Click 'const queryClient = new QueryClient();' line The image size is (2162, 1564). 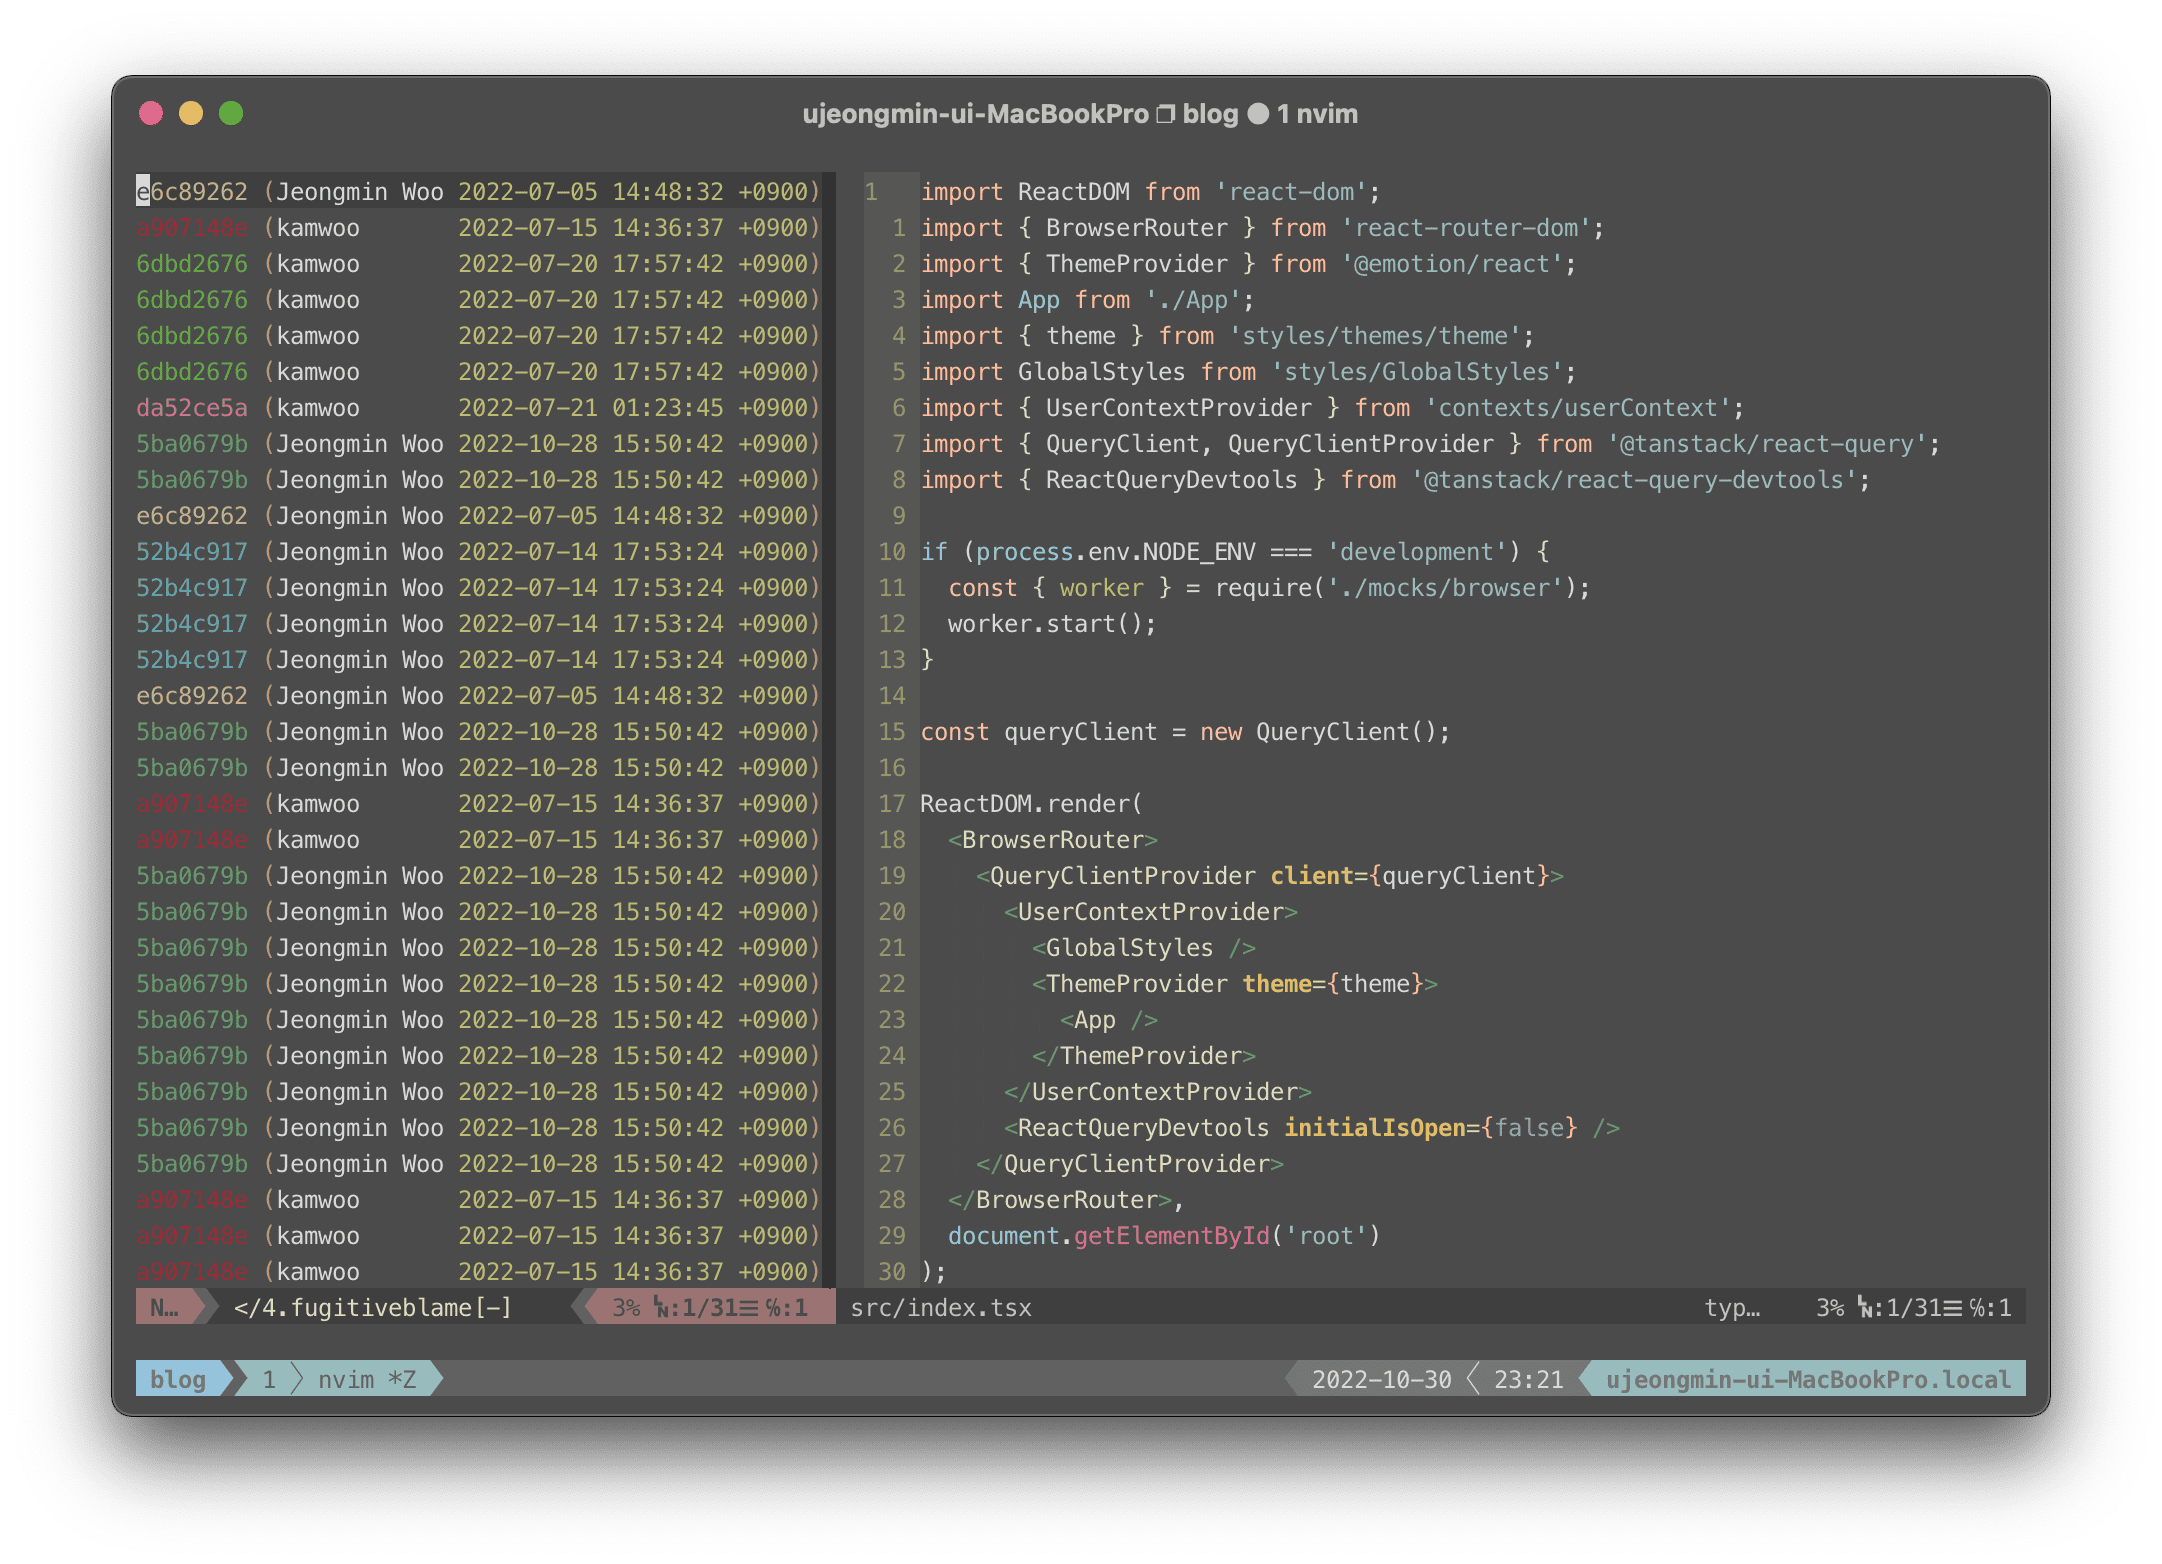1185,731
